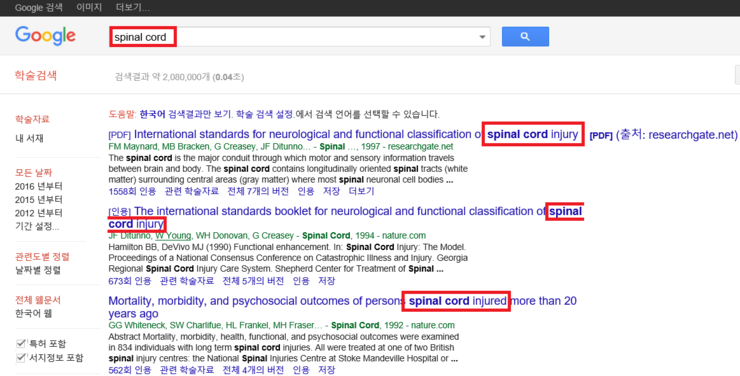
Task: Select the 모든 날짜 filter
Action: (34, 173)
